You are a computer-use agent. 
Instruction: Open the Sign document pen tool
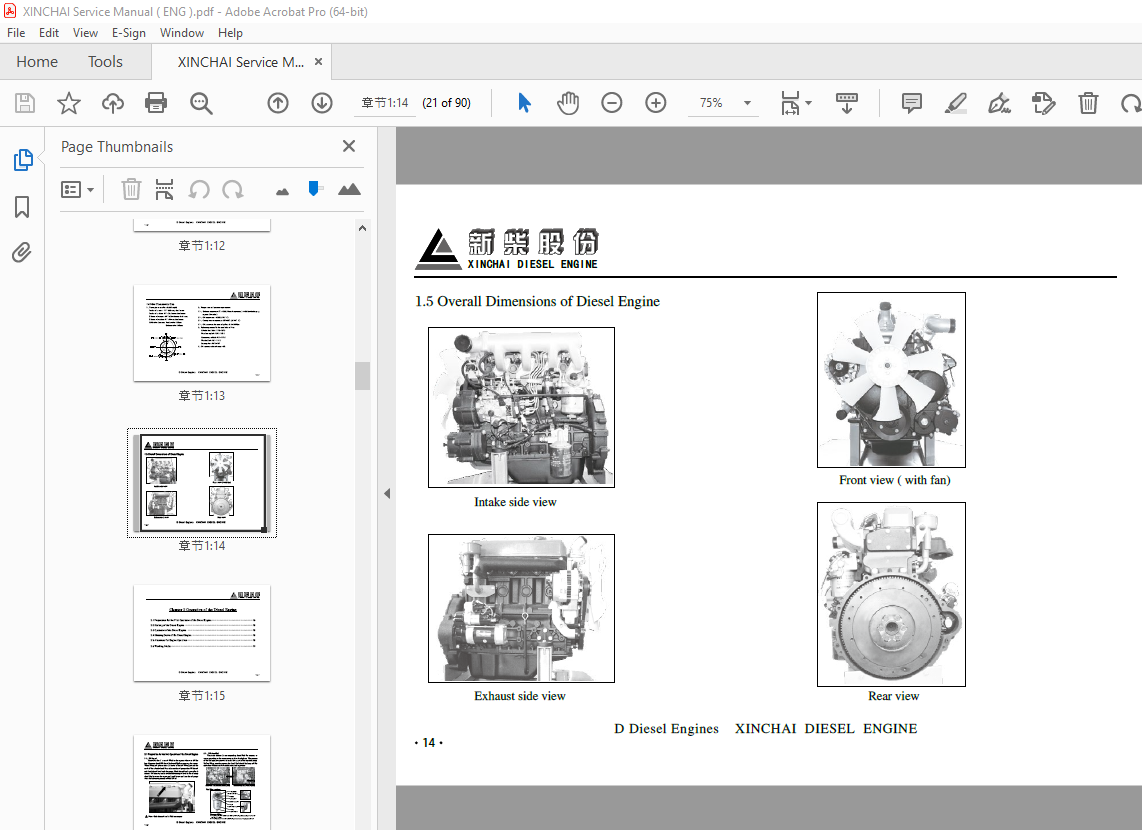point(999,103)
